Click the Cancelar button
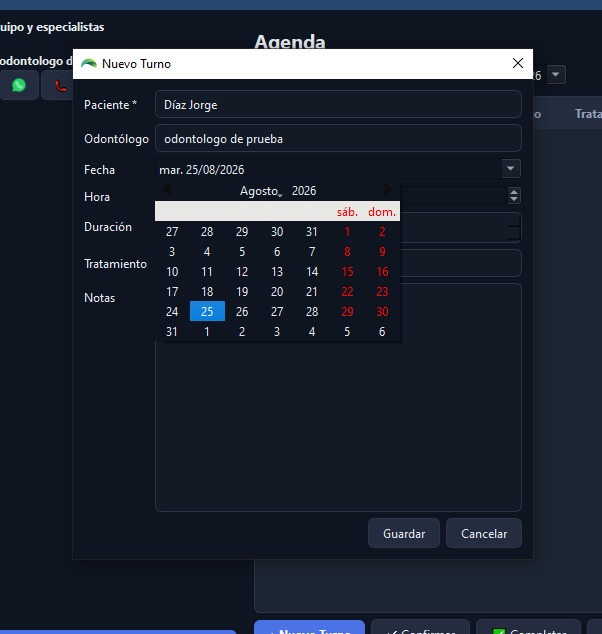Viewport: 602px width, 634px height. 484,533
